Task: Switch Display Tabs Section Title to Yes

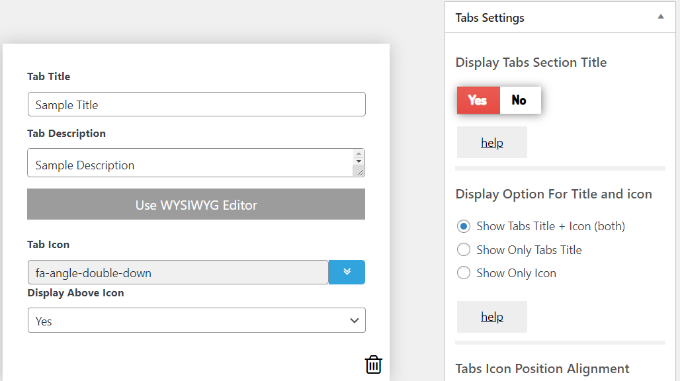Action: [478, 100]
